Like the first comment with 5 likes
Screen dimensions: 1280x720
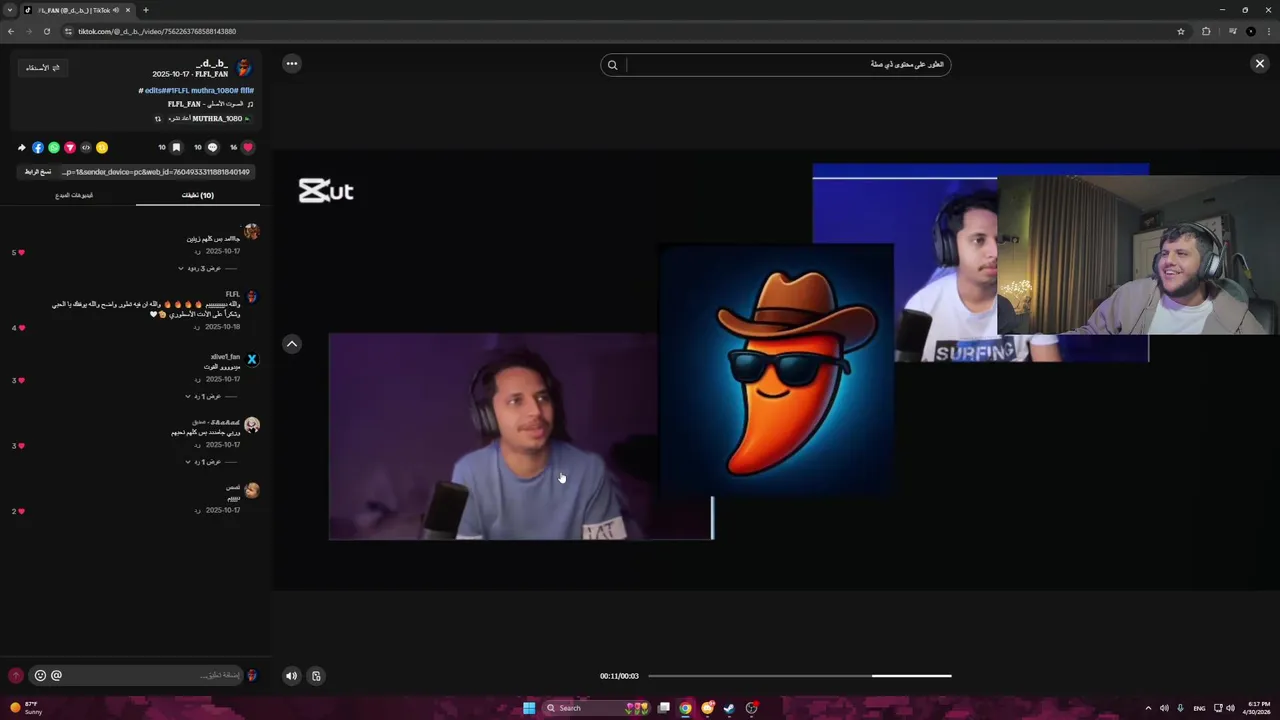point(21,252)
